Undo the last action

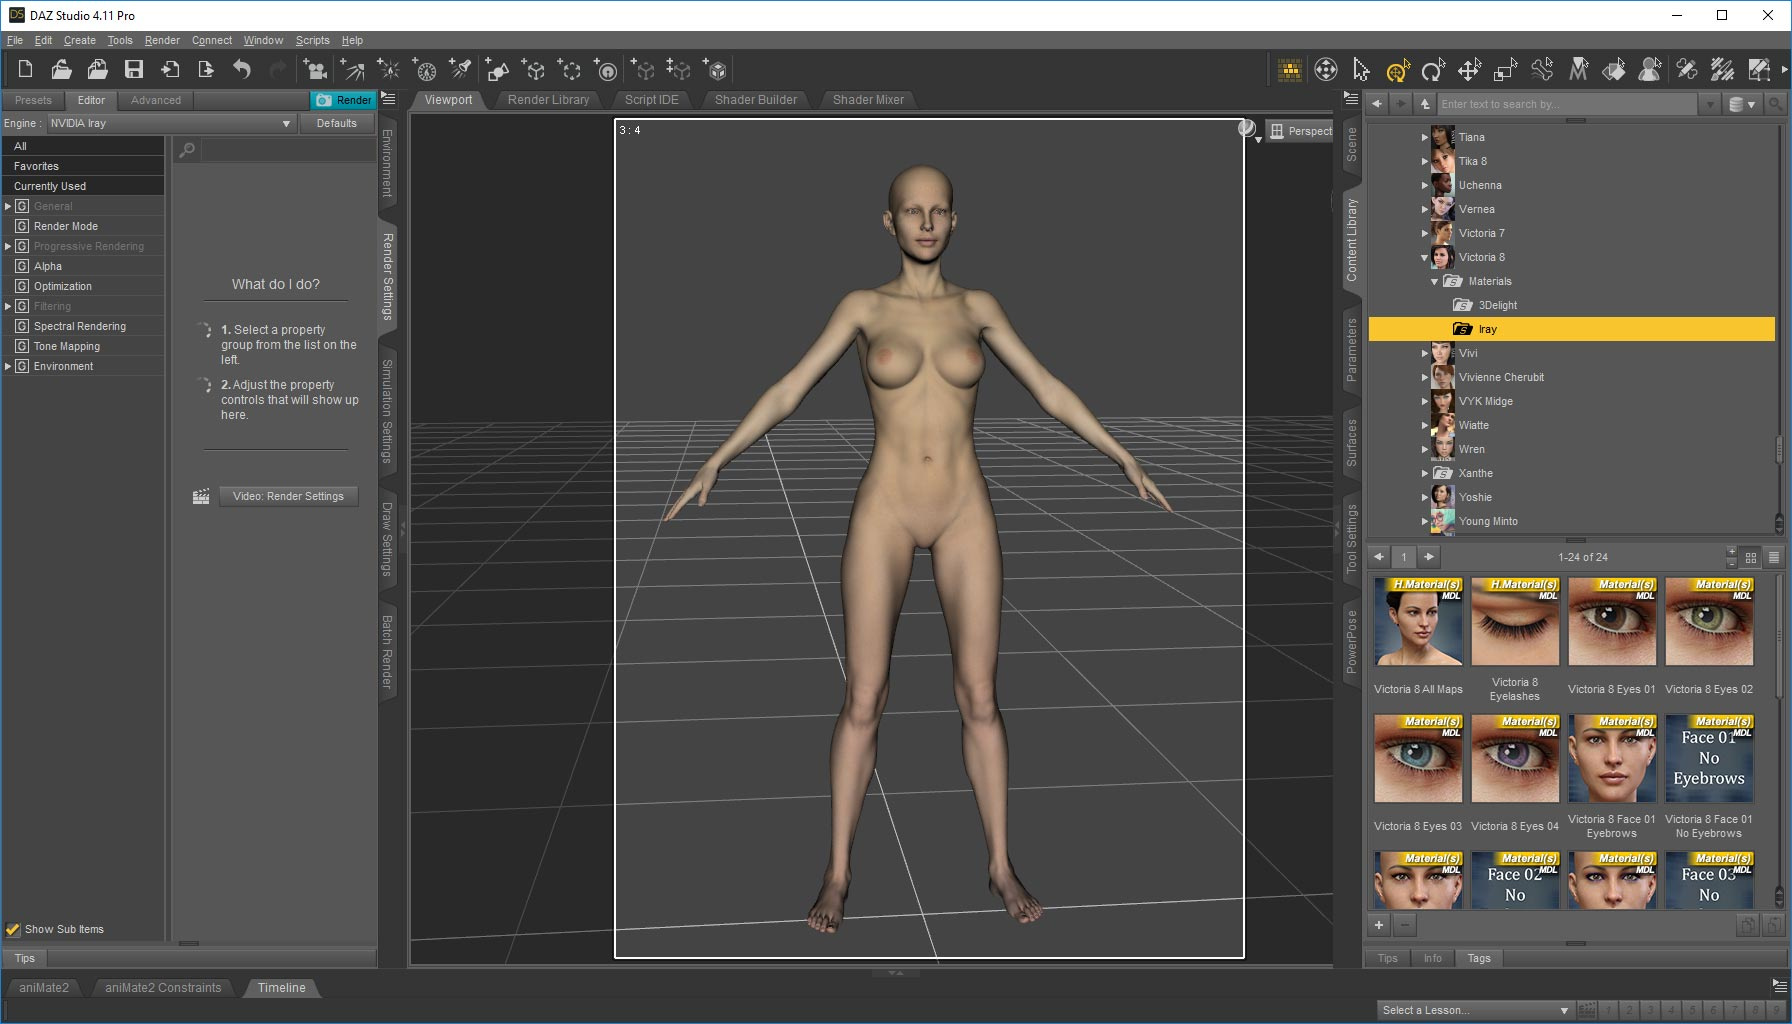coord(242,69)
